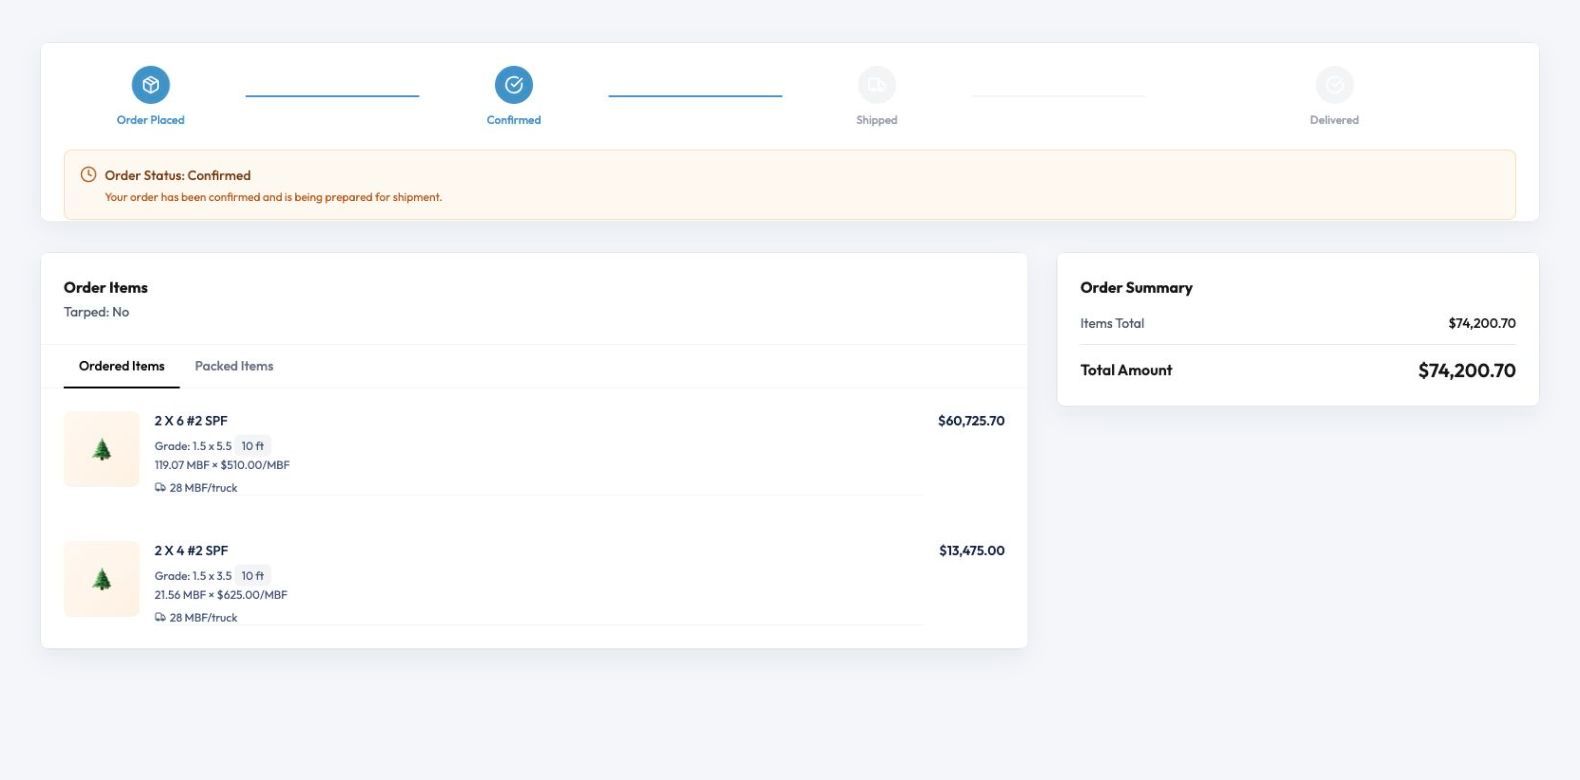Click the Confirmed step label
Viewport: 1580px width, 780px height.
pyautogui.click(x=514, y=120)
